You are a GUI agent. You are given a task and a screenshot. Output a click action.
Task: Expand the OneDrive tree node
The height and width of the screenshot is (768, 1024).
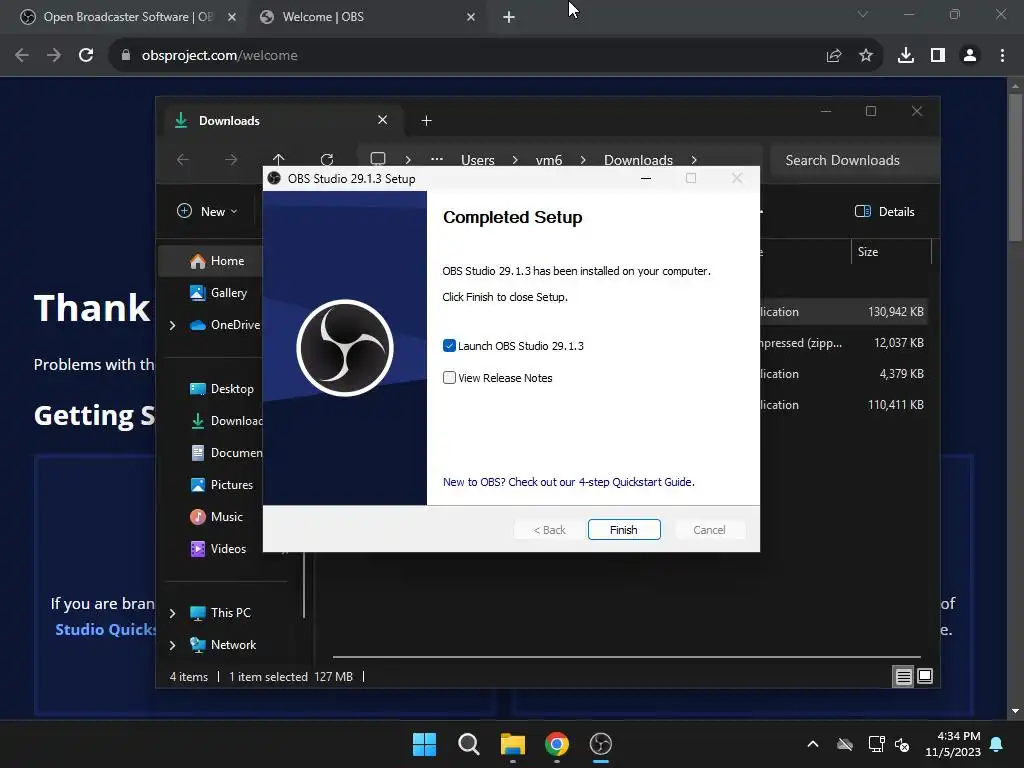[172, 325]
